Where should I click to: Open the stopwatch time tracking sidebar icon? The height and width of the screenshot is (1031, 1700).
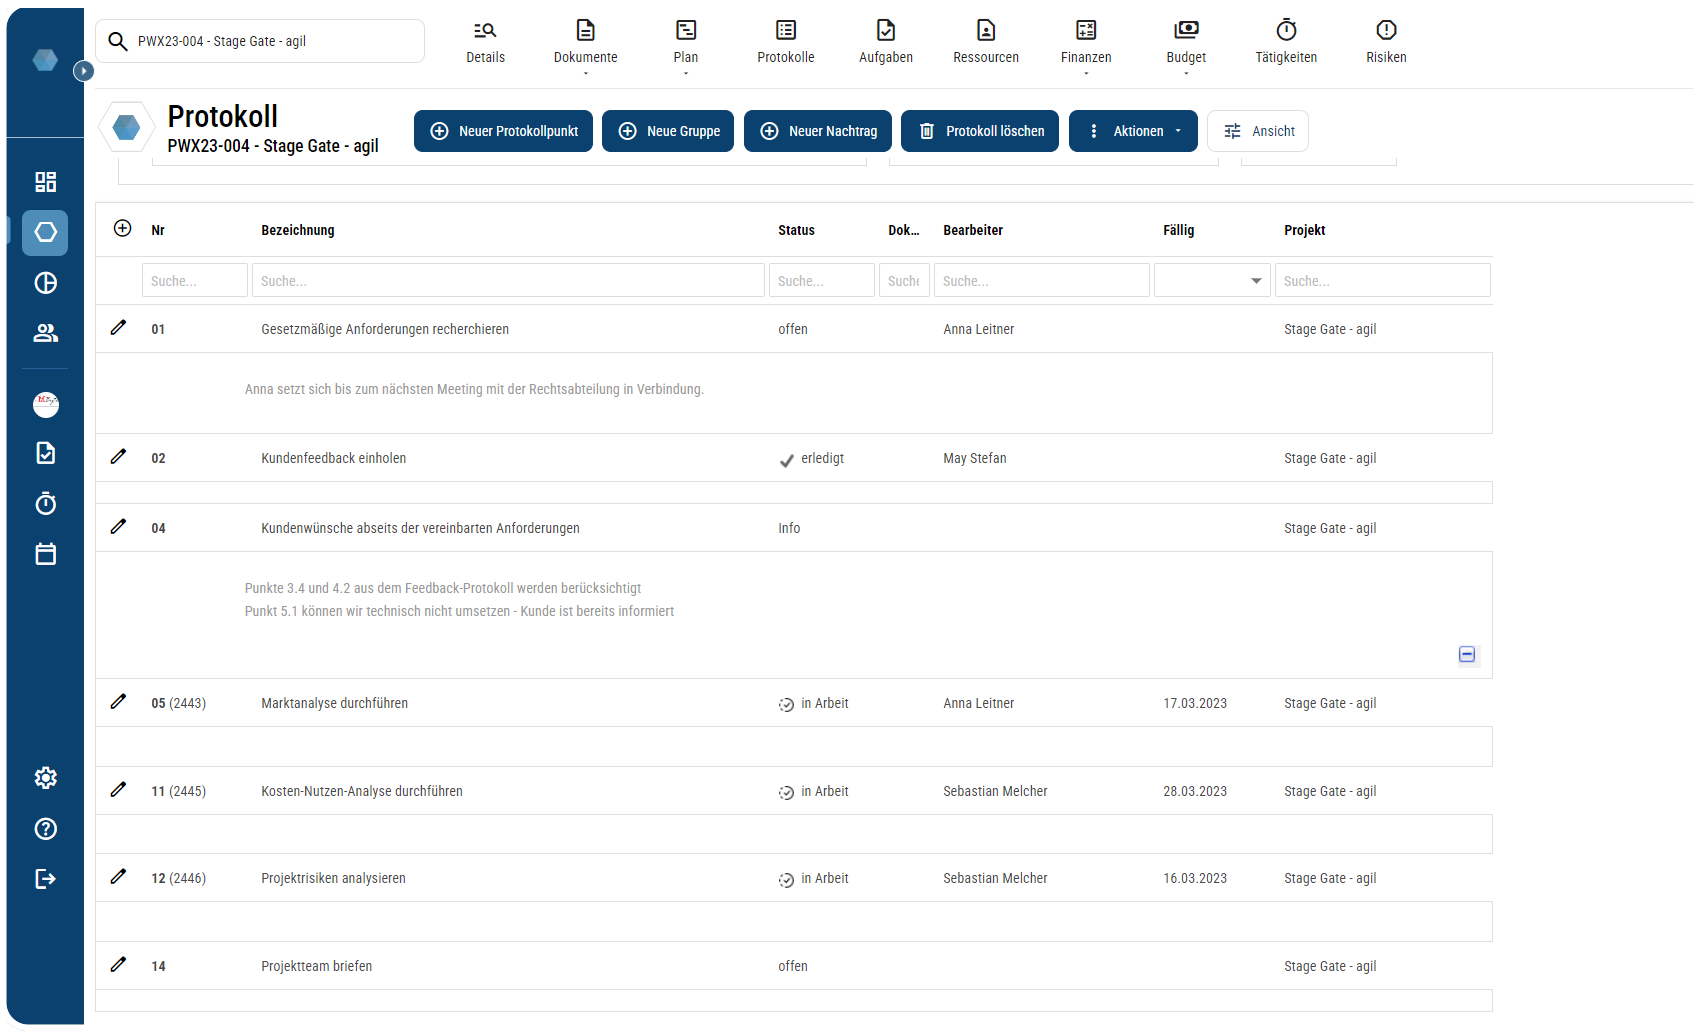point(45,503)
